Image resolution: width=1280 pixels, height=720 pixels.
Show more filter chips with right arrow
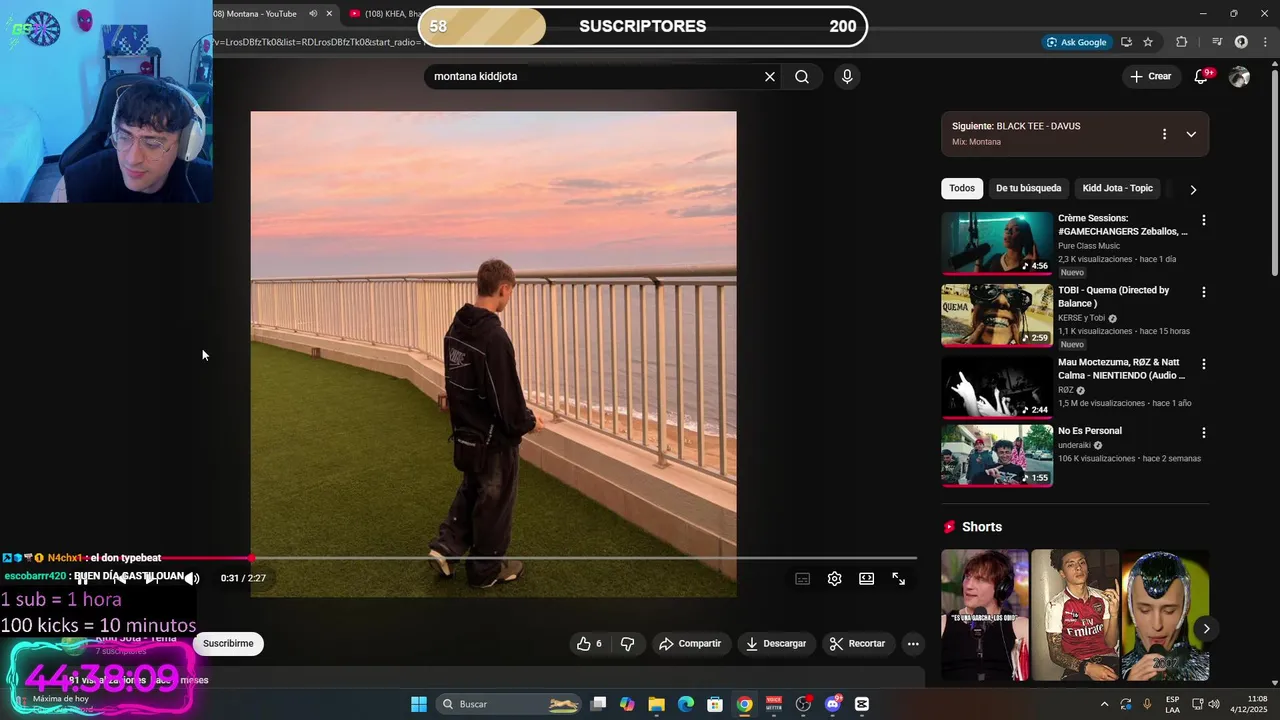(x=1193, y=189)
